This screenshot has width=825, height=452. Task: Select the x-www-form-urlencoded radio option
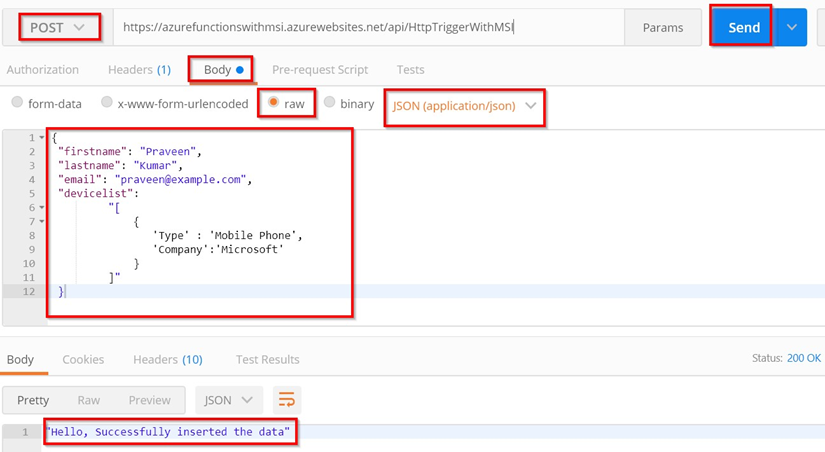(x=107, y=103)
